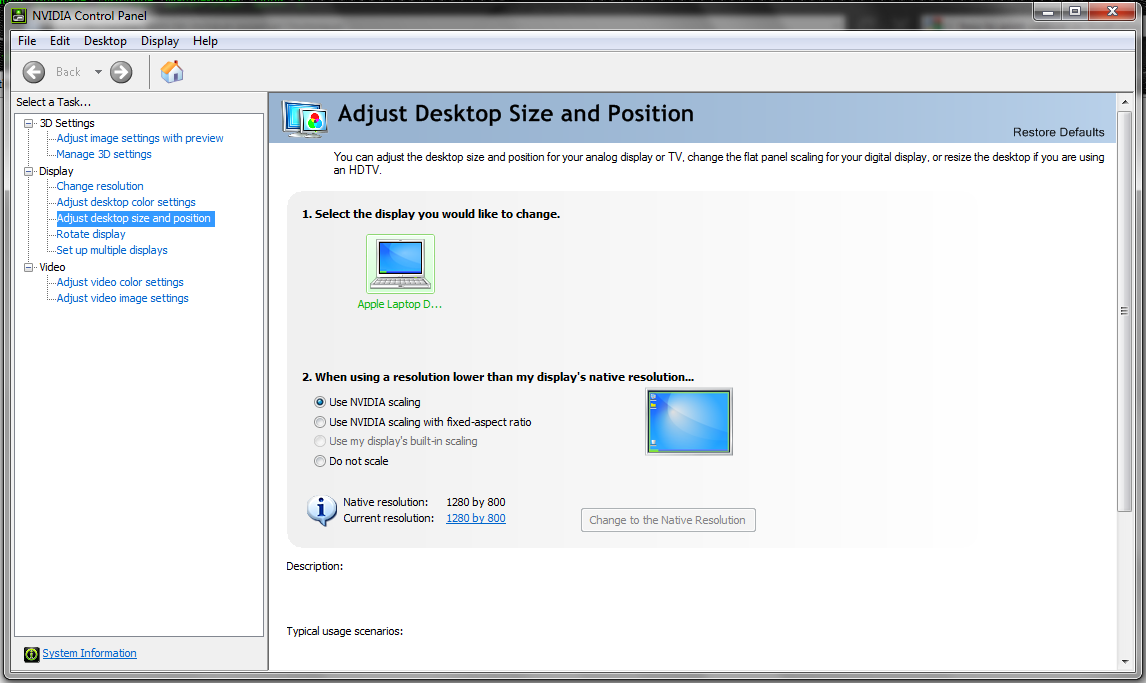This screenshot has width=1146, height=683.
Task: Click the scrollbar up arrow
Action: click(1125, 102)
